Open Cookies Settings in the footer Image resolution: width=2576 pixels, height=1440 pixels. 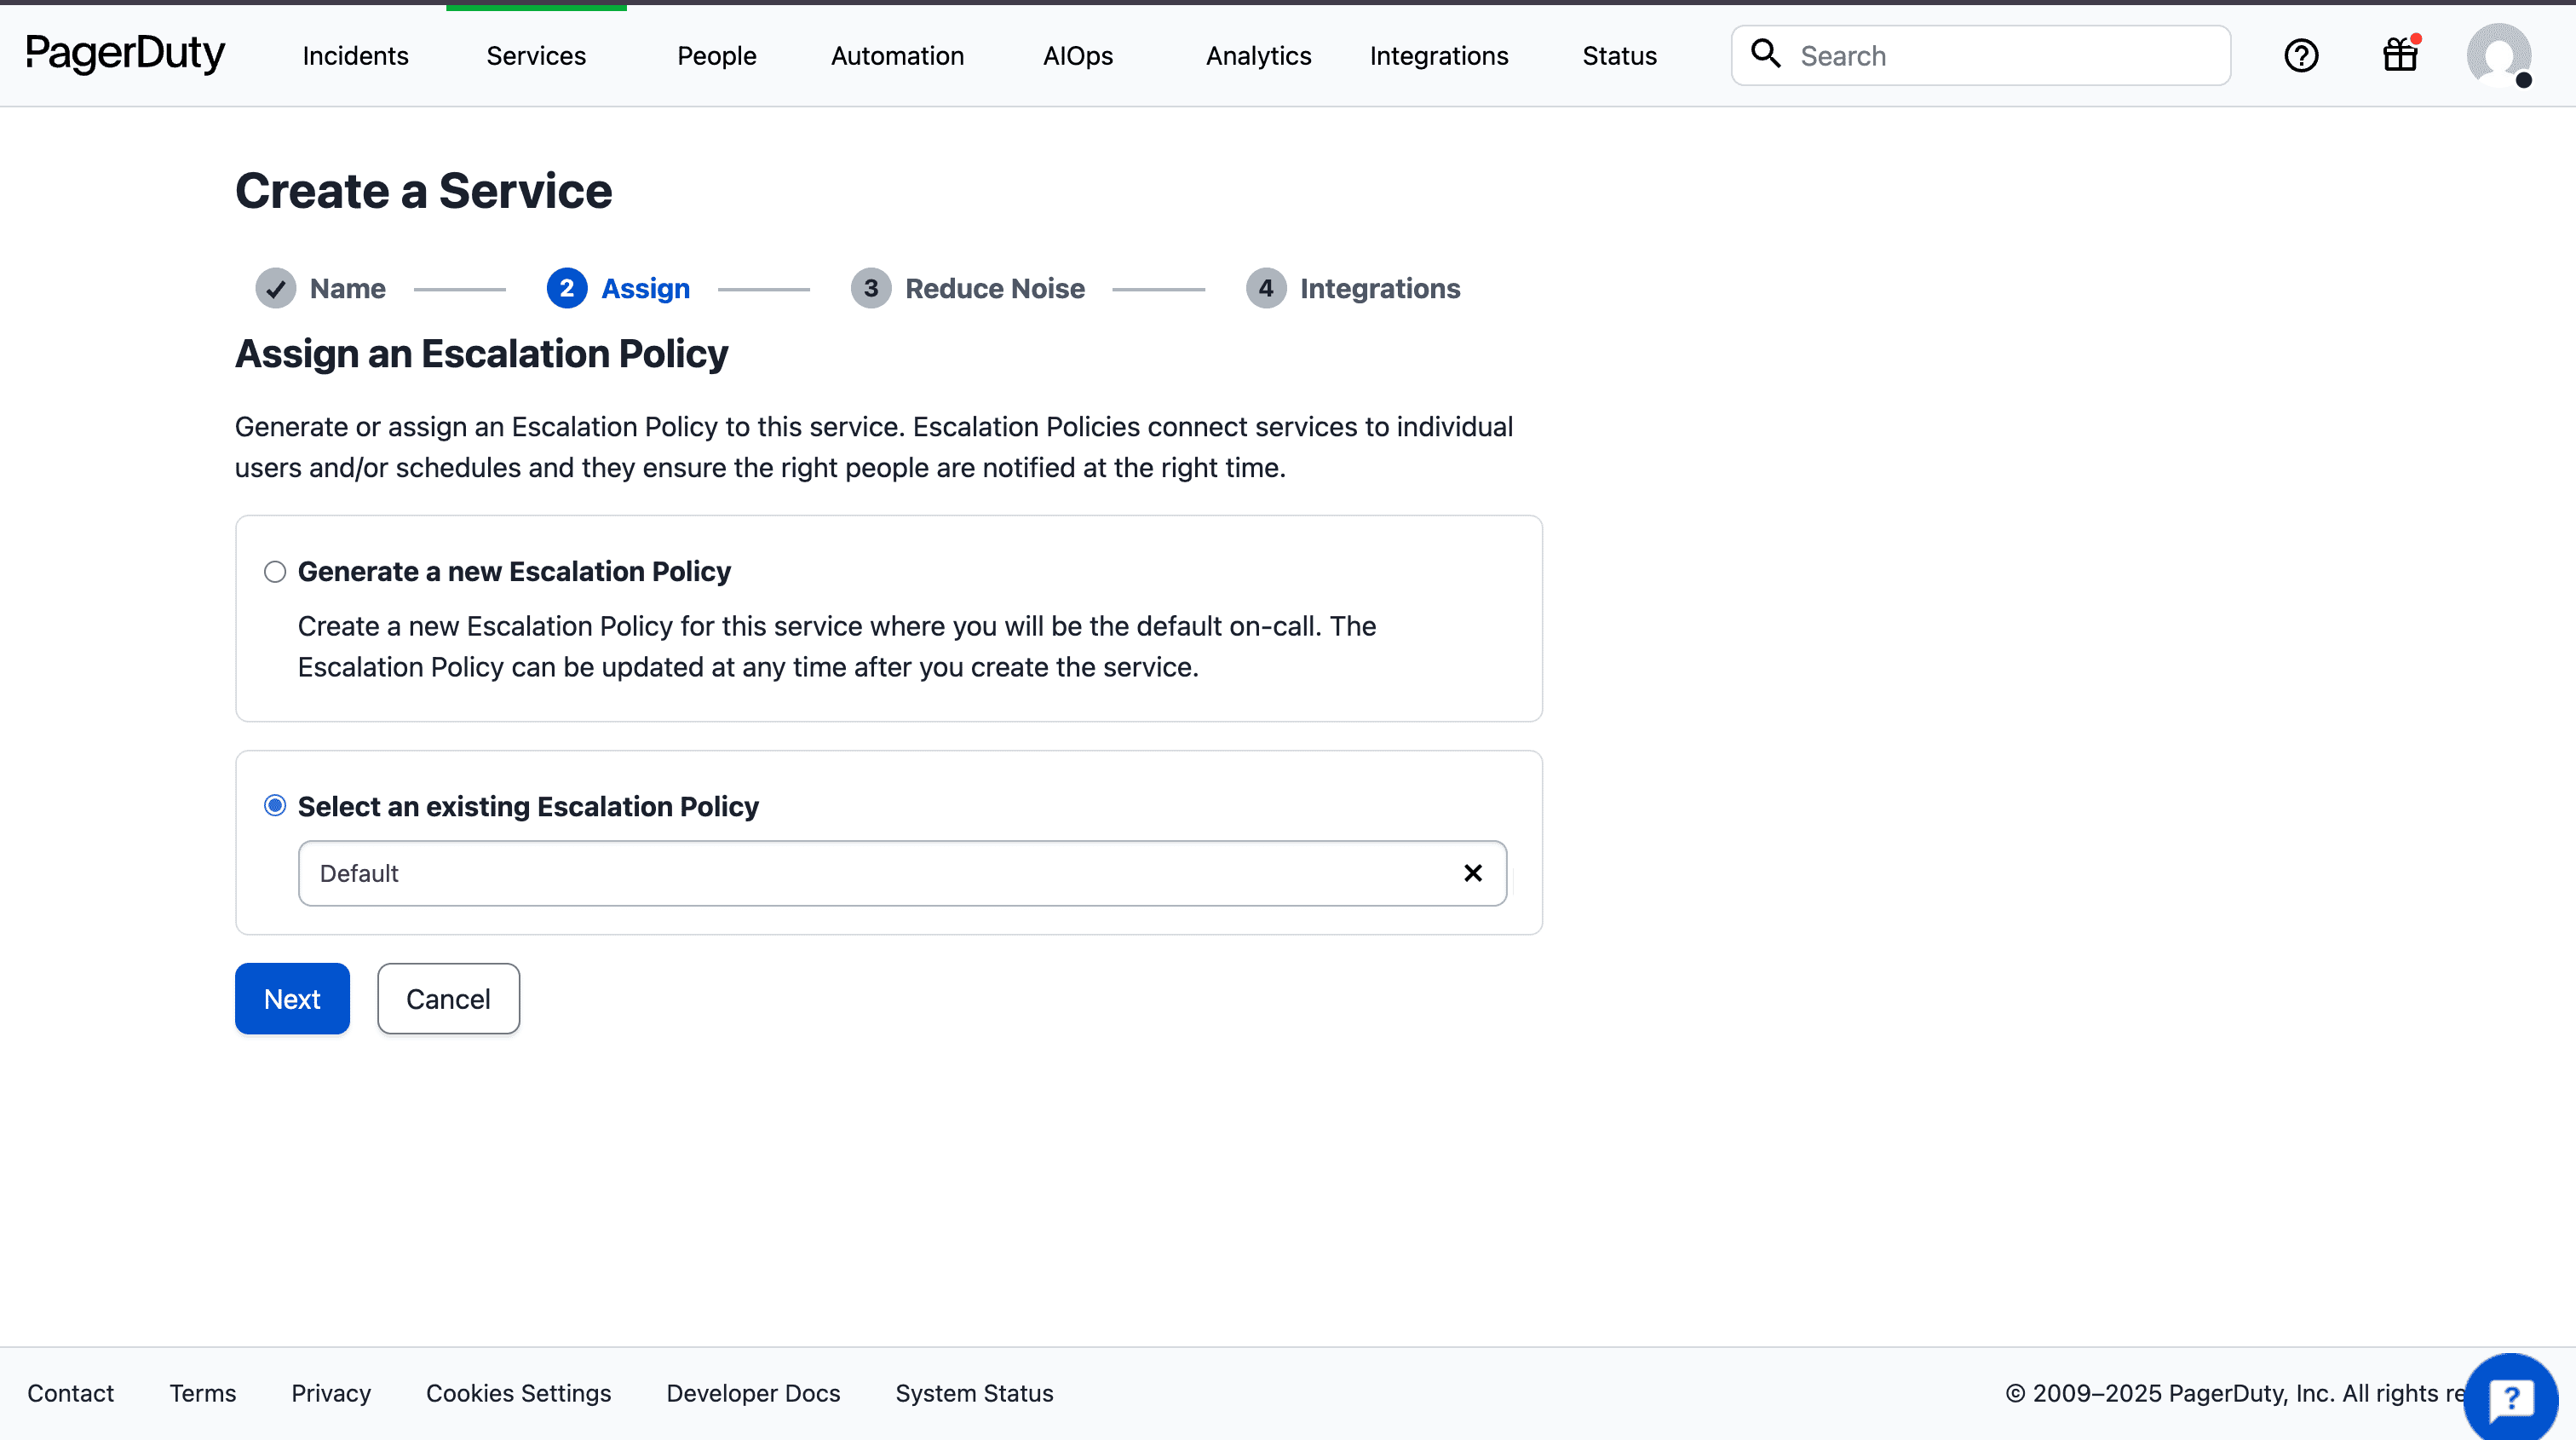(x=518, y=1393)
